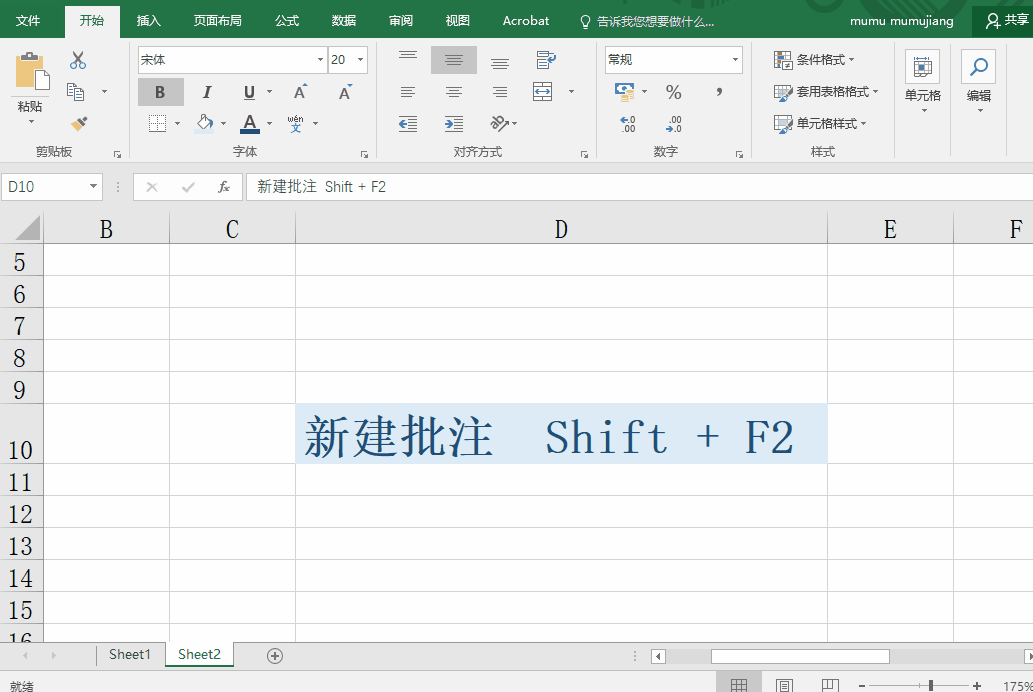Increase decimal places
1033x692 pixels.
628,124
